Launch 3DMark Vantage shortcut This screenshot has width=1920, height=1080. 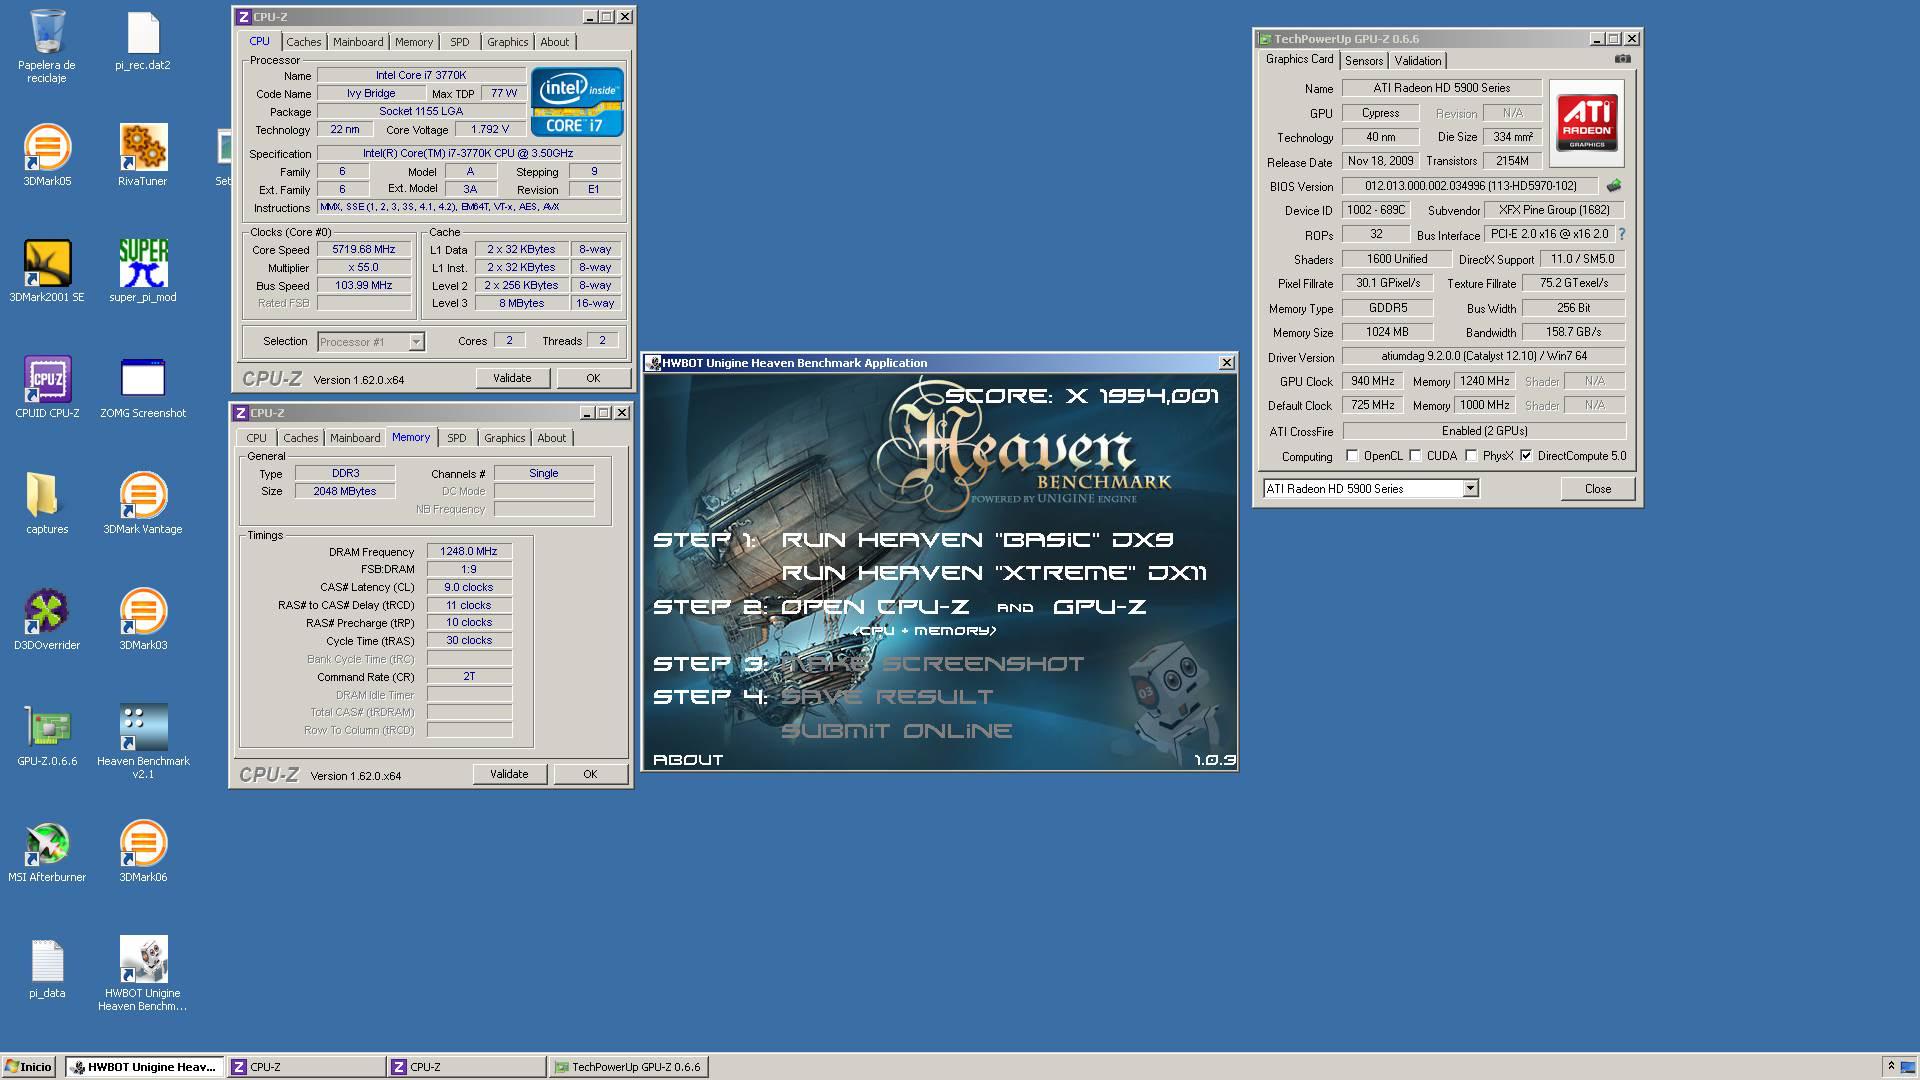143,504
